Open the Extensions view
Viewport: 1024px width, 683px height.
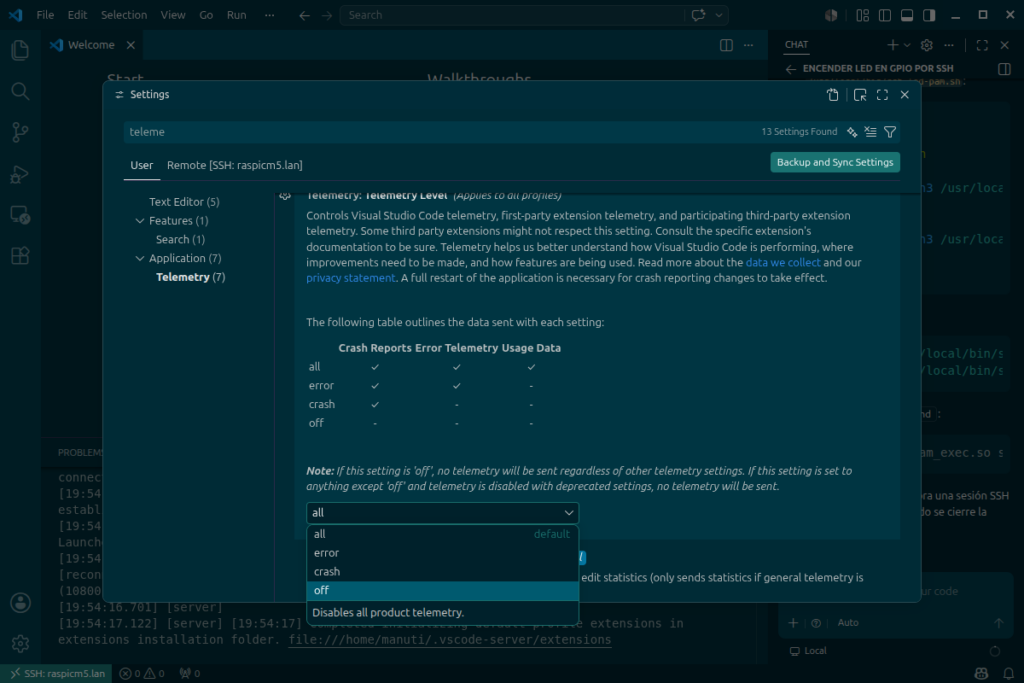click(x=20, y=256)
